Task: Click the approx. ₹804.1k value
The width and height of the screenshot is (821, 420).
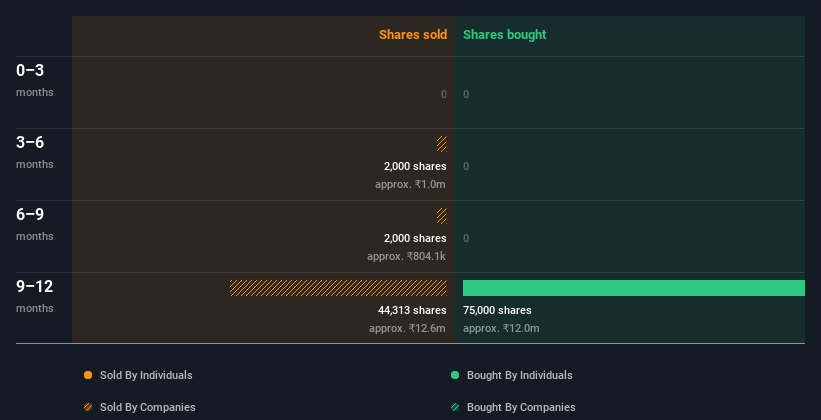Action: pos(407,257)
